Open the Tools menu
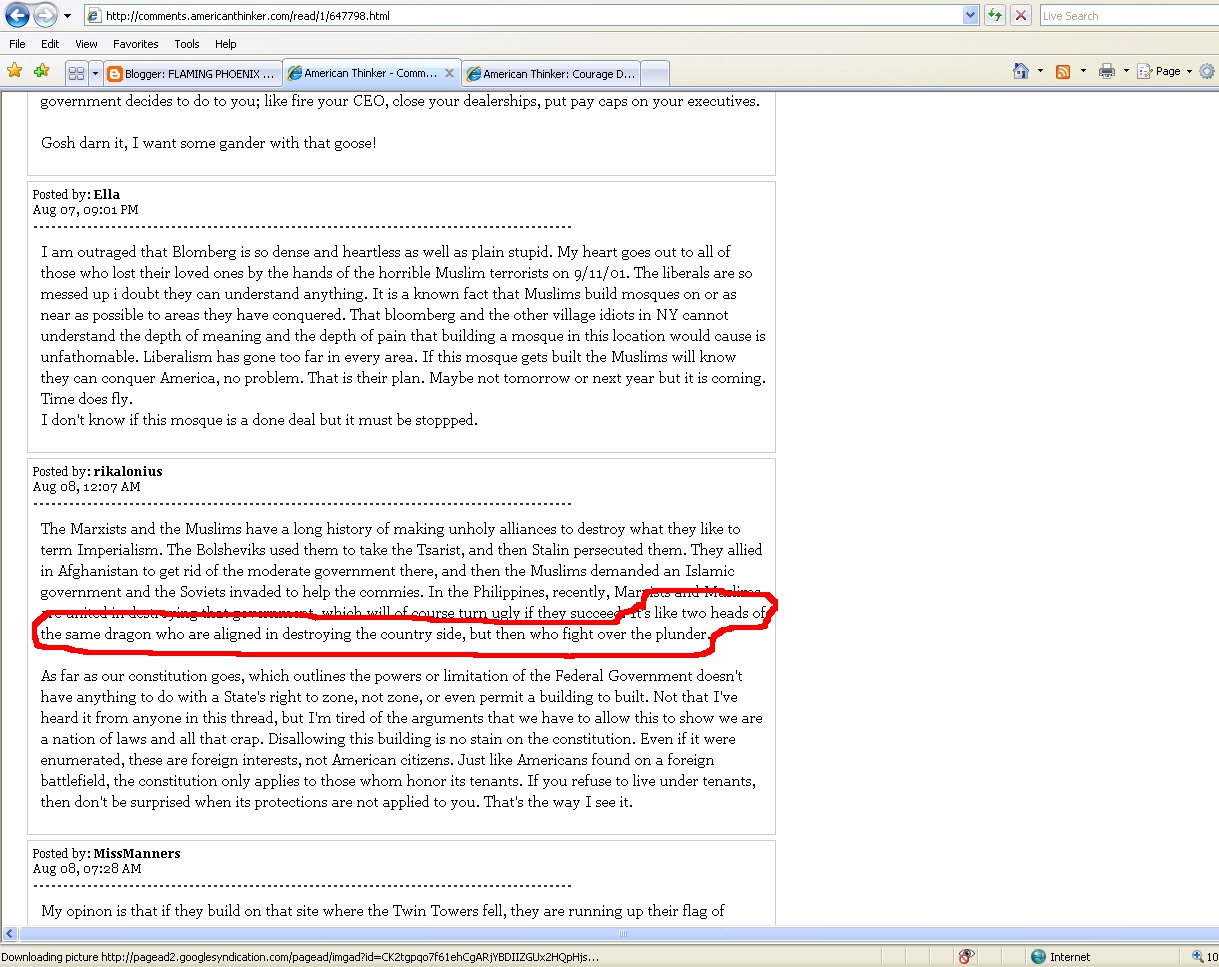1219x967 pixels. coord(187,44)
